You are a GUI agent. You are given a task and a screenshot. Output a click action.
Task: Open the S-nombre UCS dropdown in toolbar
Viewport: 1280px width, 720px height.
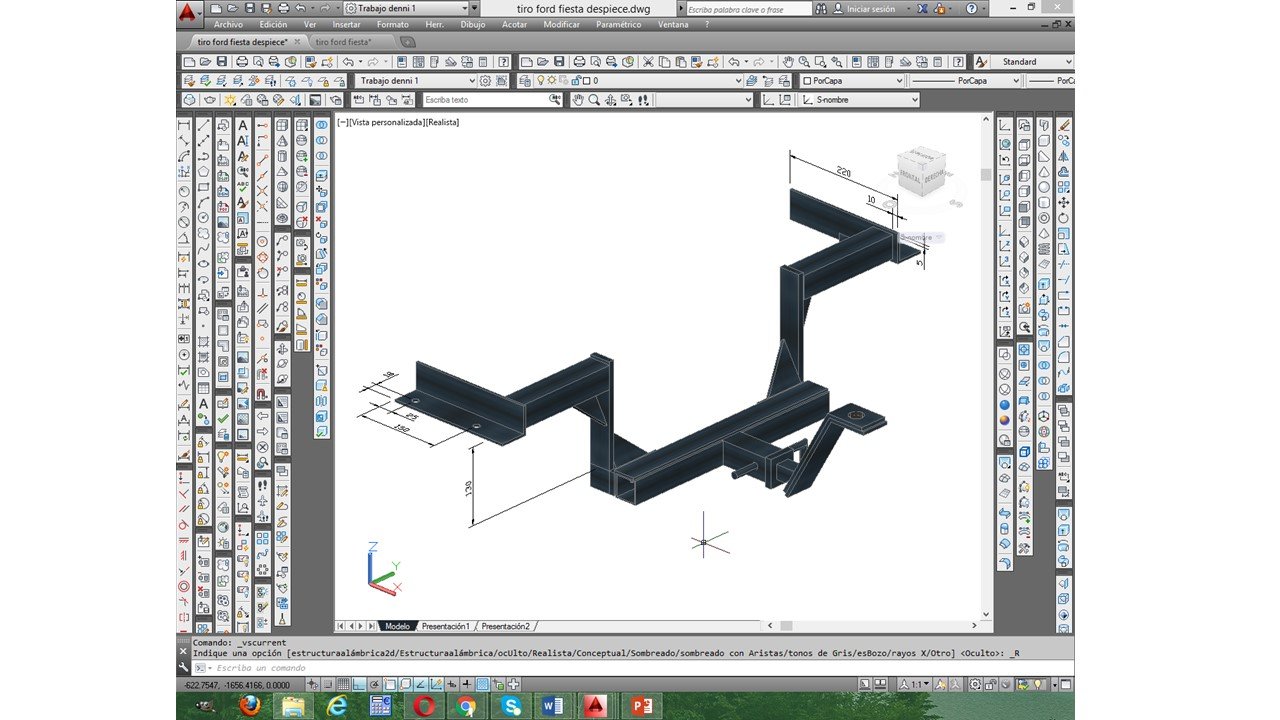click(x=860, y=100)
